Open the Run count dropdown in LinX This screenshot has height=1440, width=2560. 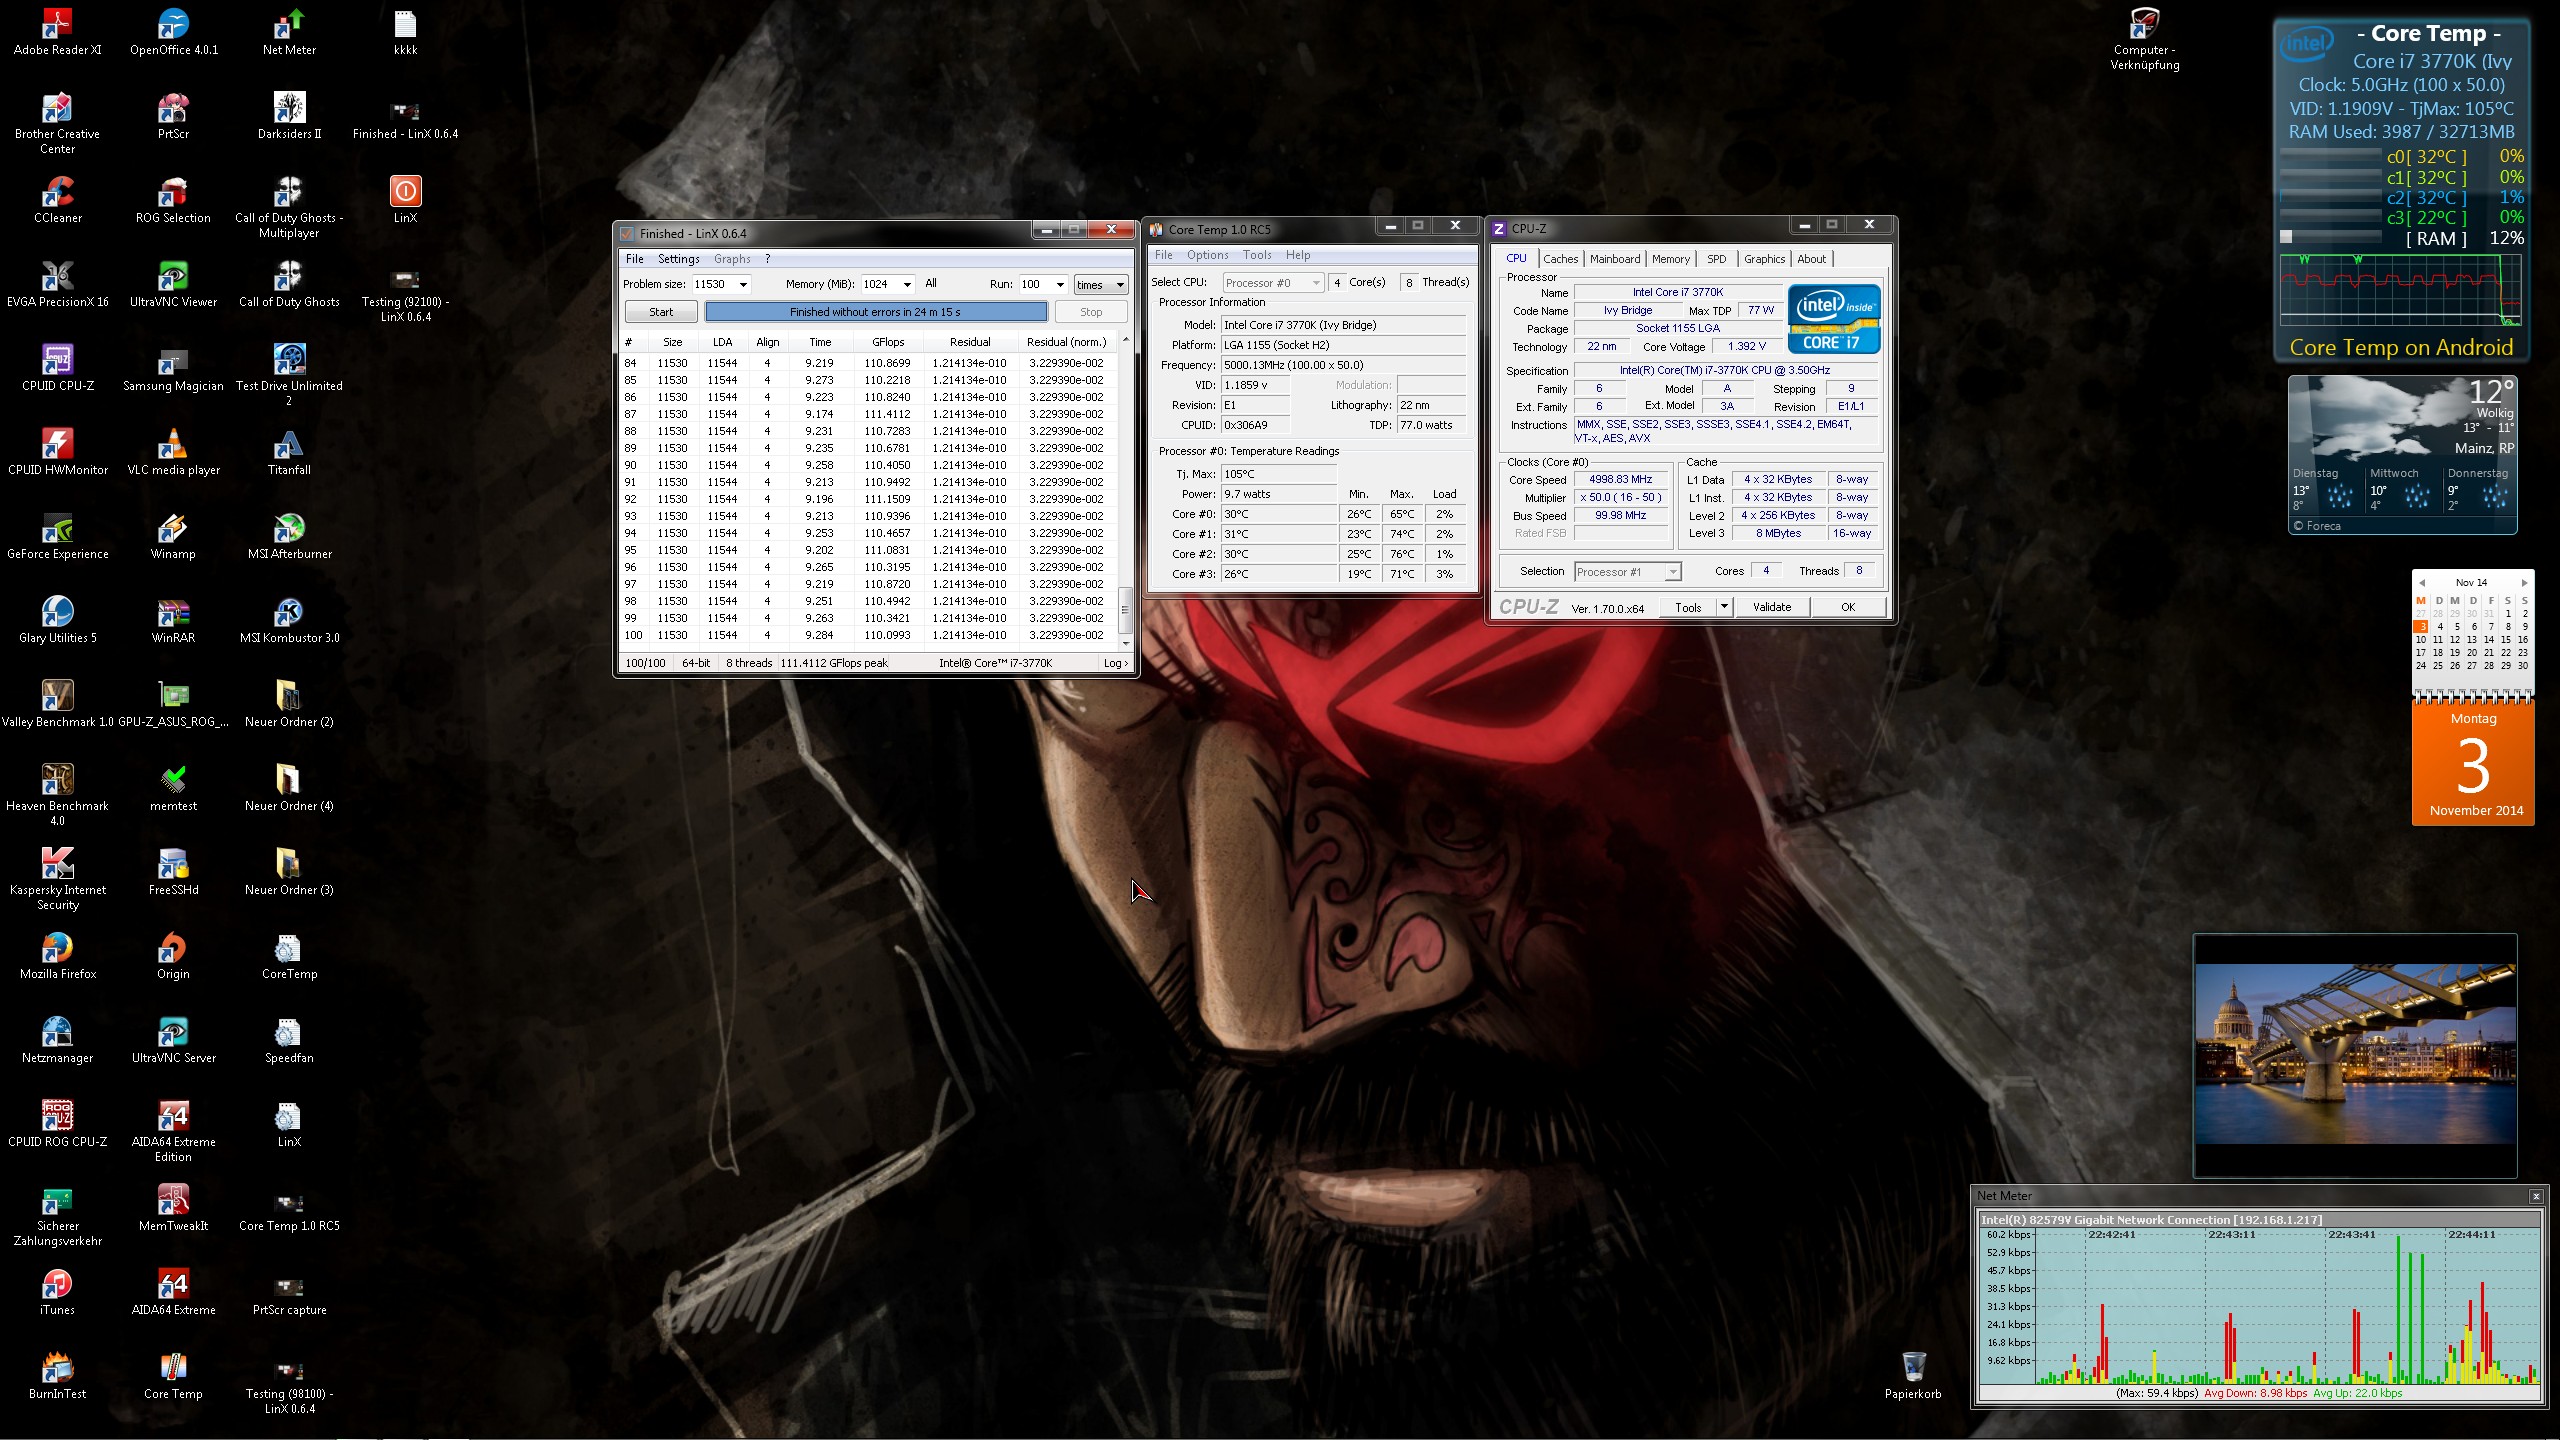[1060, 285]
